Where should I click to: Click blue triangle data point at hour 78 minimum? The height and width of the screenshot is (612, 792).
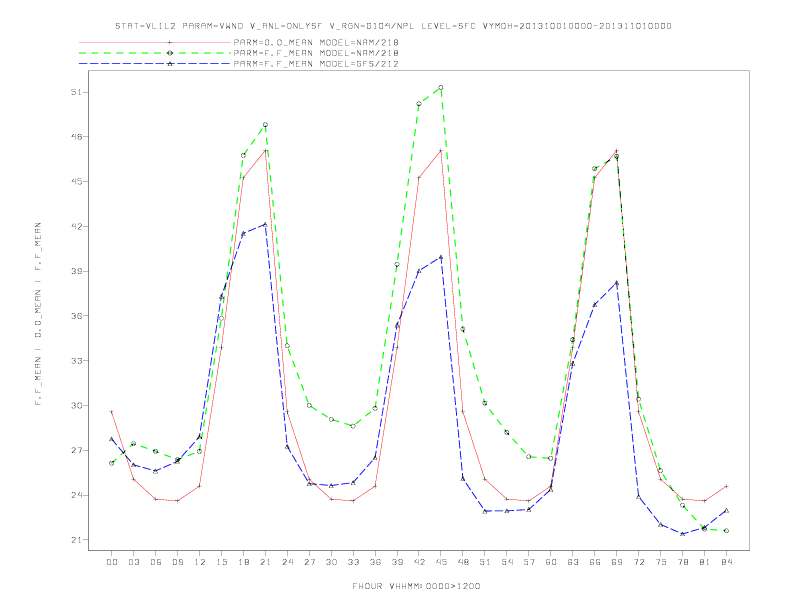(682, 534)
